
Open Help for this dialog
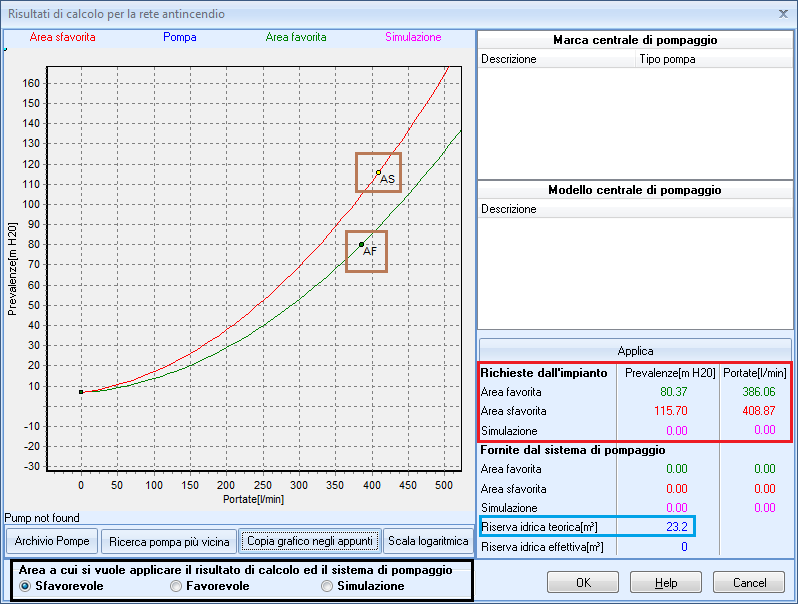point(666,582)
